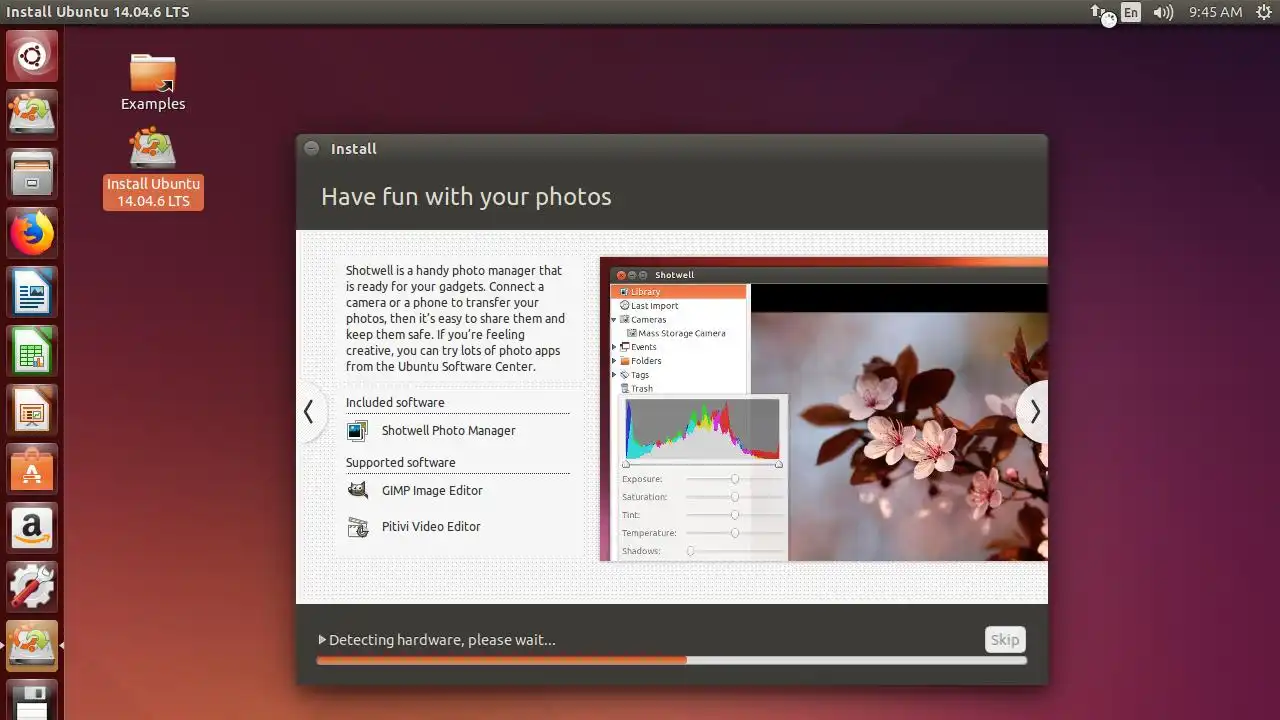The height and width of the screenshot is (720, 1280).
Task: Expand the Folders tree node in Shotwell
Action: [615, 361]
